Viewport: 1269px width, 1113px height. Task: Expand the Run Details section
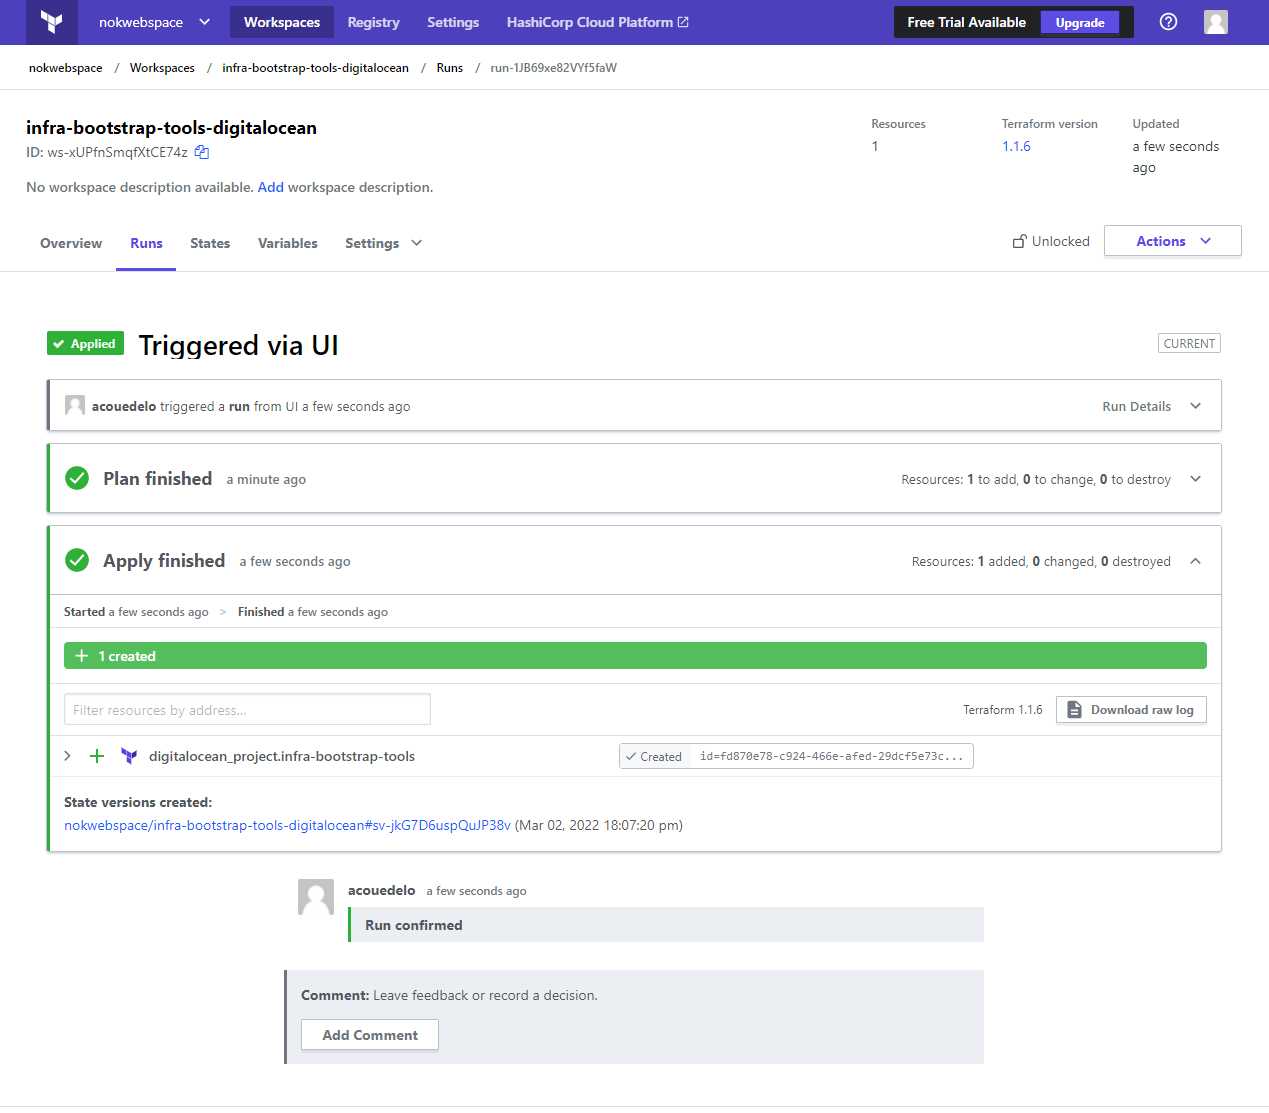click(1195, 406)
